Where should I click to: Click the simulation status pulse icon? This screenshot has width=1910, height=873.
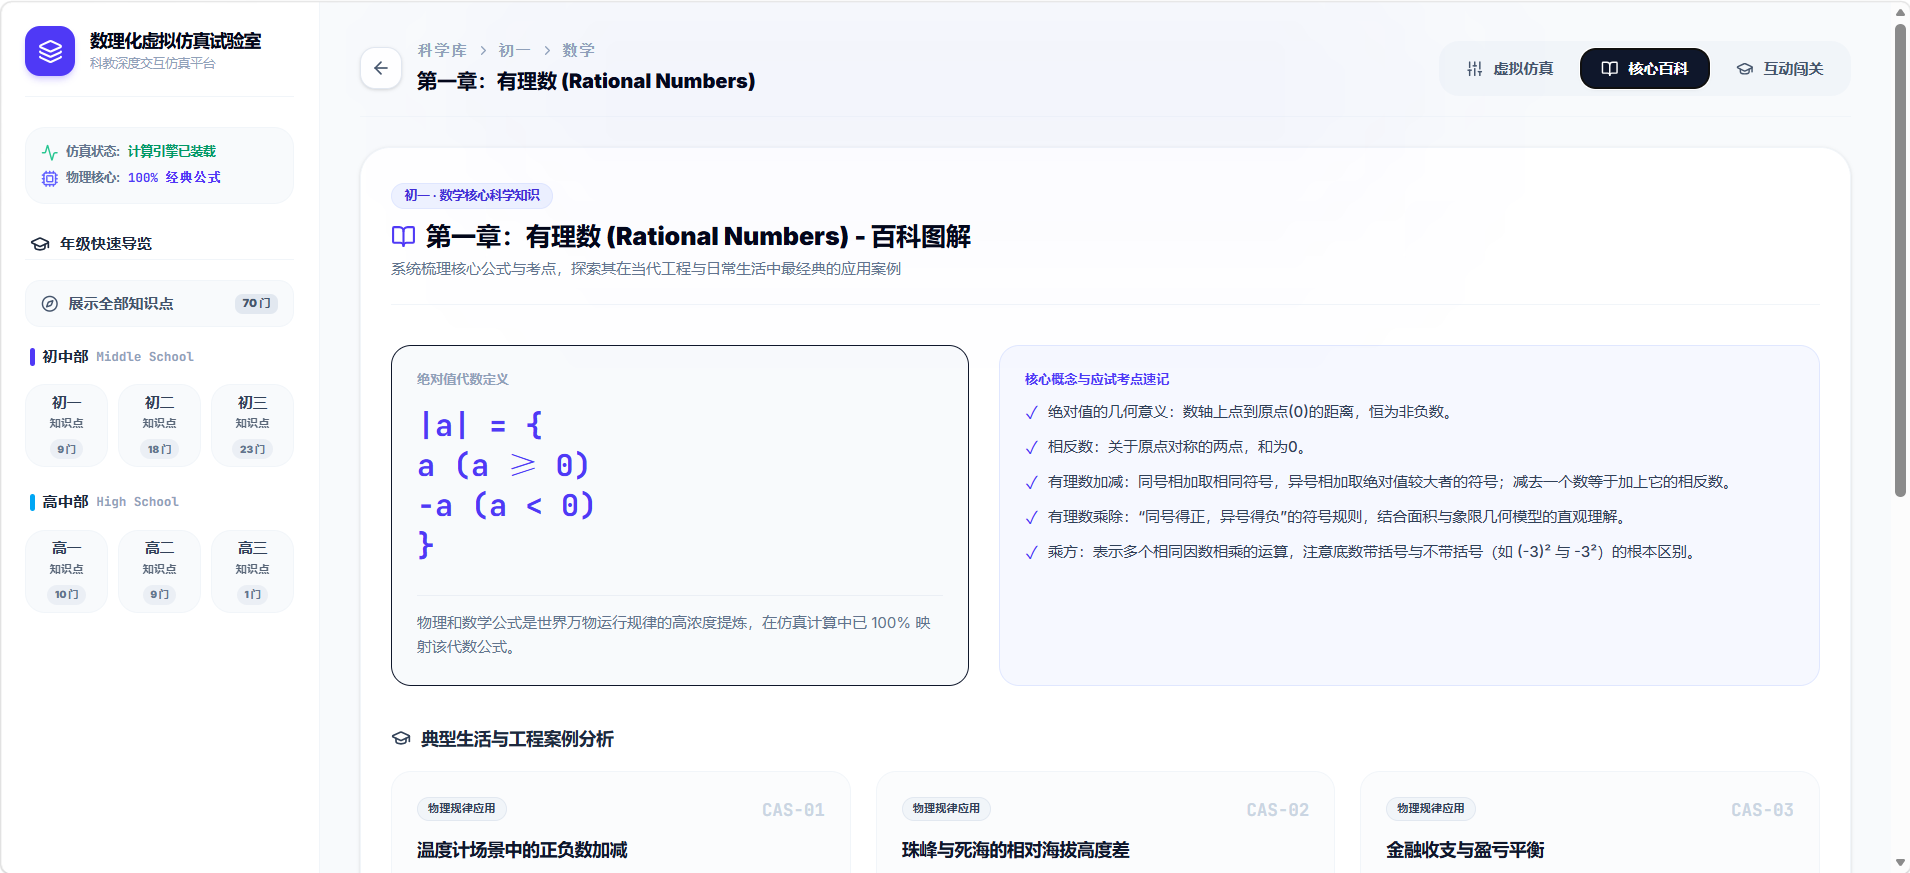point(49,152)
